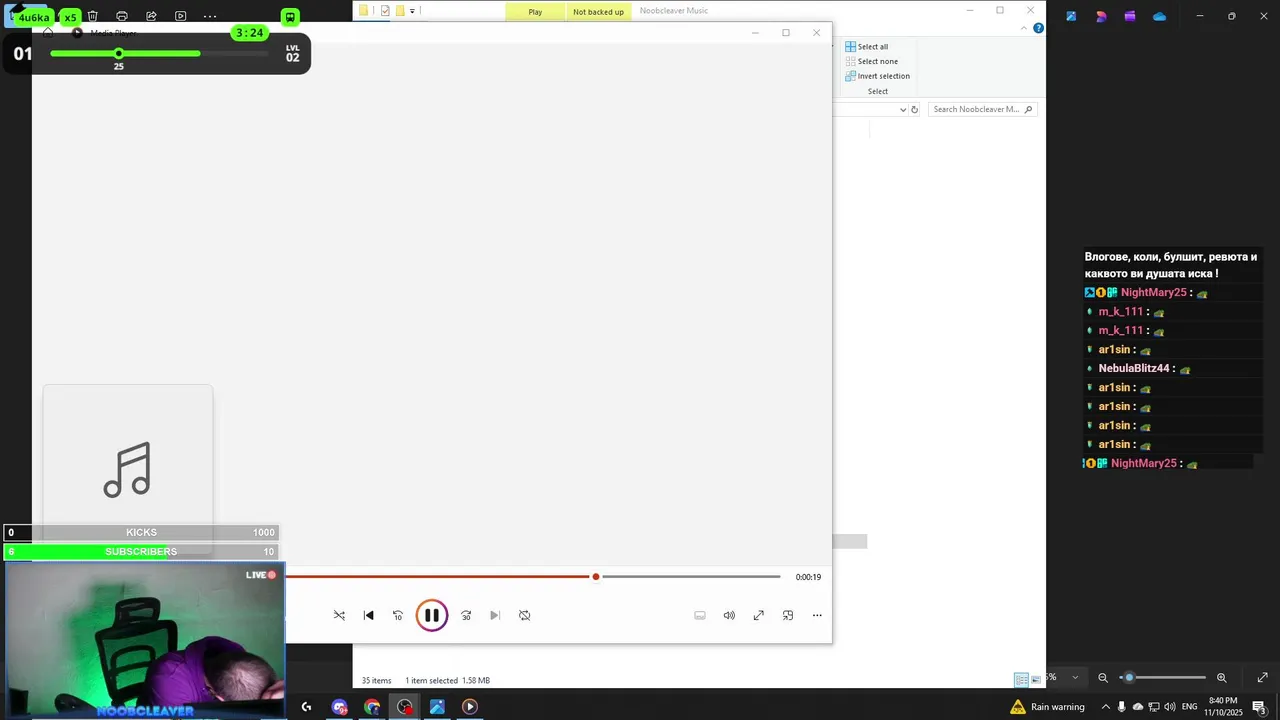1280x720 pixels.
Task: Open the OneDrive cloud icon in Photos
Action: (x=1159, y=16)
